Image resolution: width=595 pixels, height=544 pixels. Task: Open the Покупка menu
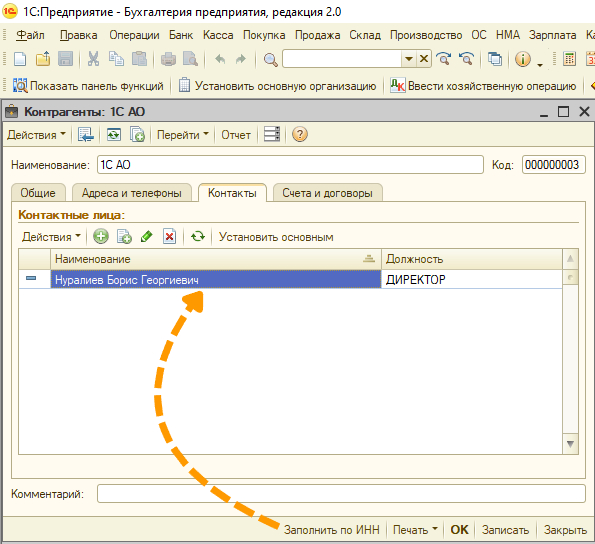pos(264,35)
